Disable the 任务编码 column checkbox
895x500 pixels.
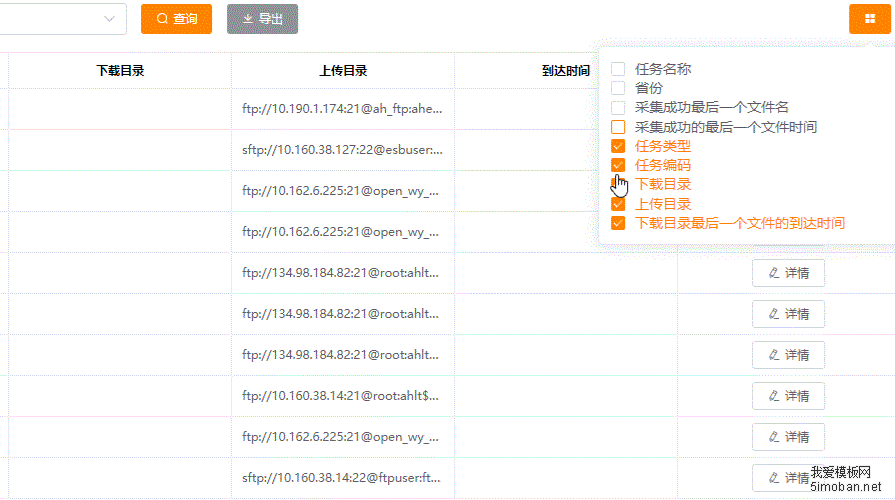(x=618, y=165)
